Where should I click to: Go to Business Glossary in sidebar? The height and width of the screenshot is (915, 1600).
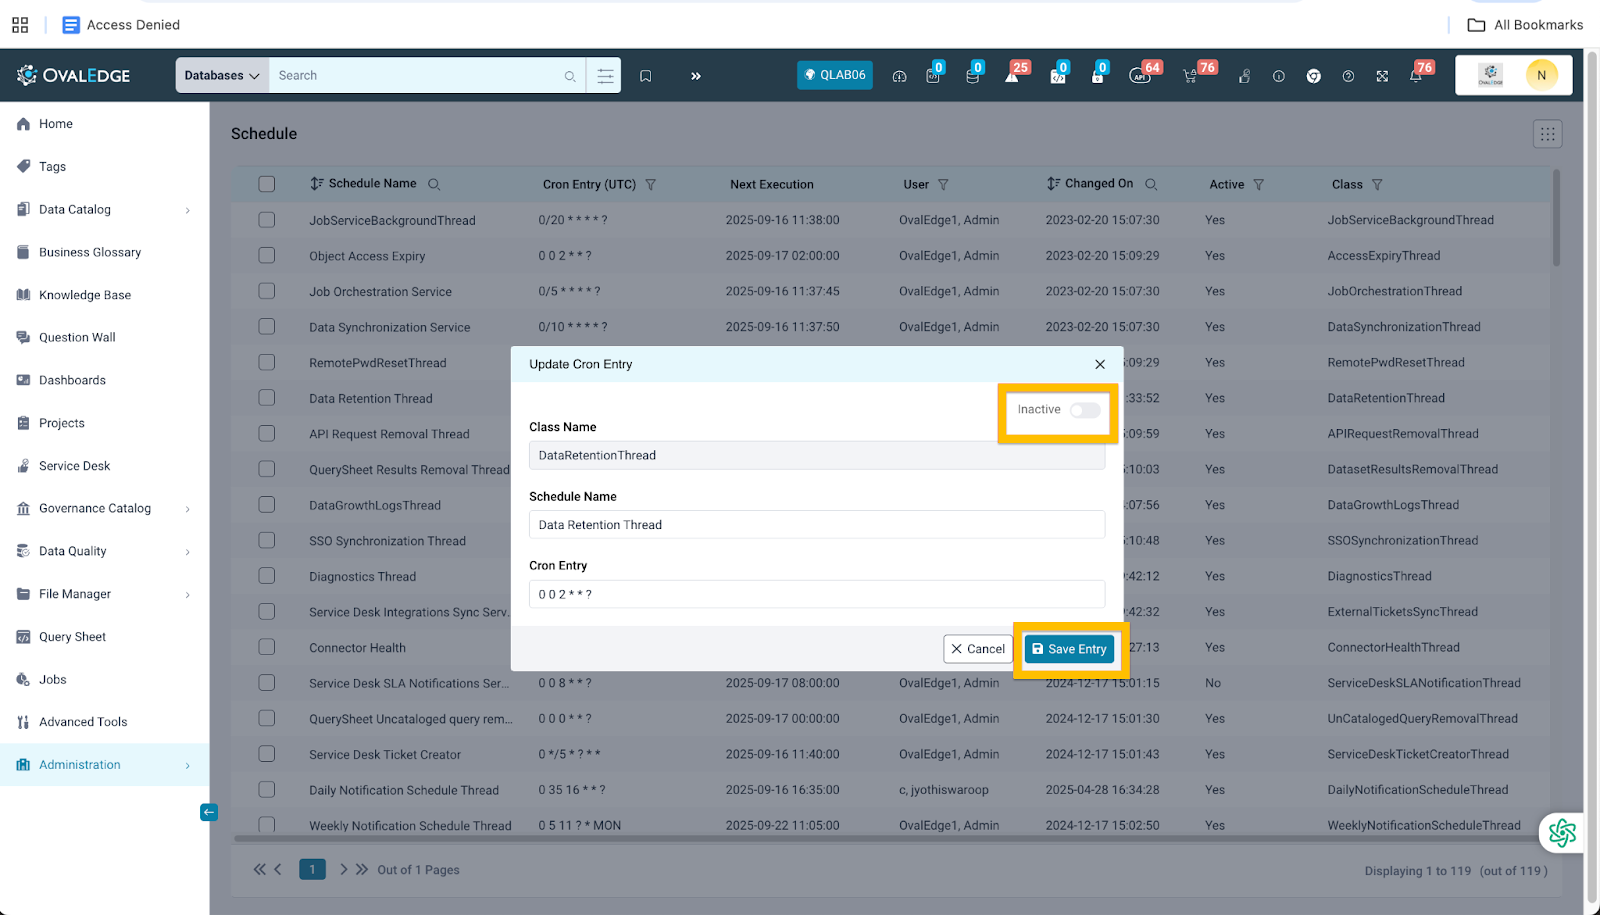coord(90,252)
